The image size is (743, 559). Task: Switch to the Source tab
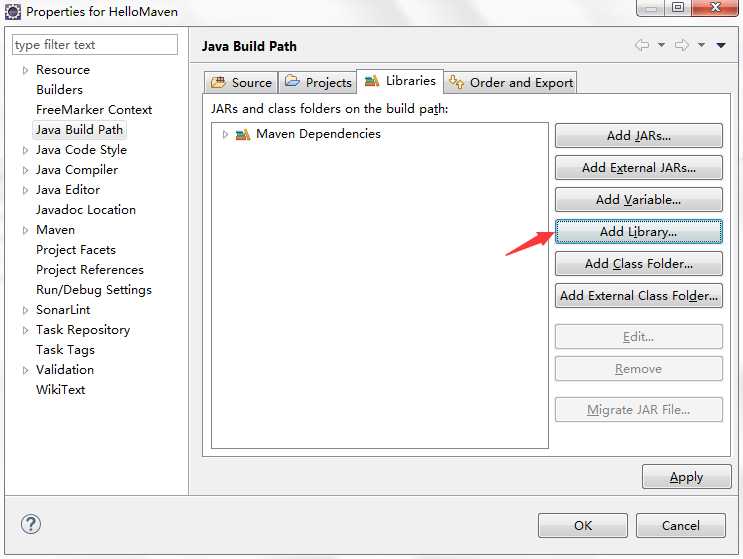tap(241, 82)
